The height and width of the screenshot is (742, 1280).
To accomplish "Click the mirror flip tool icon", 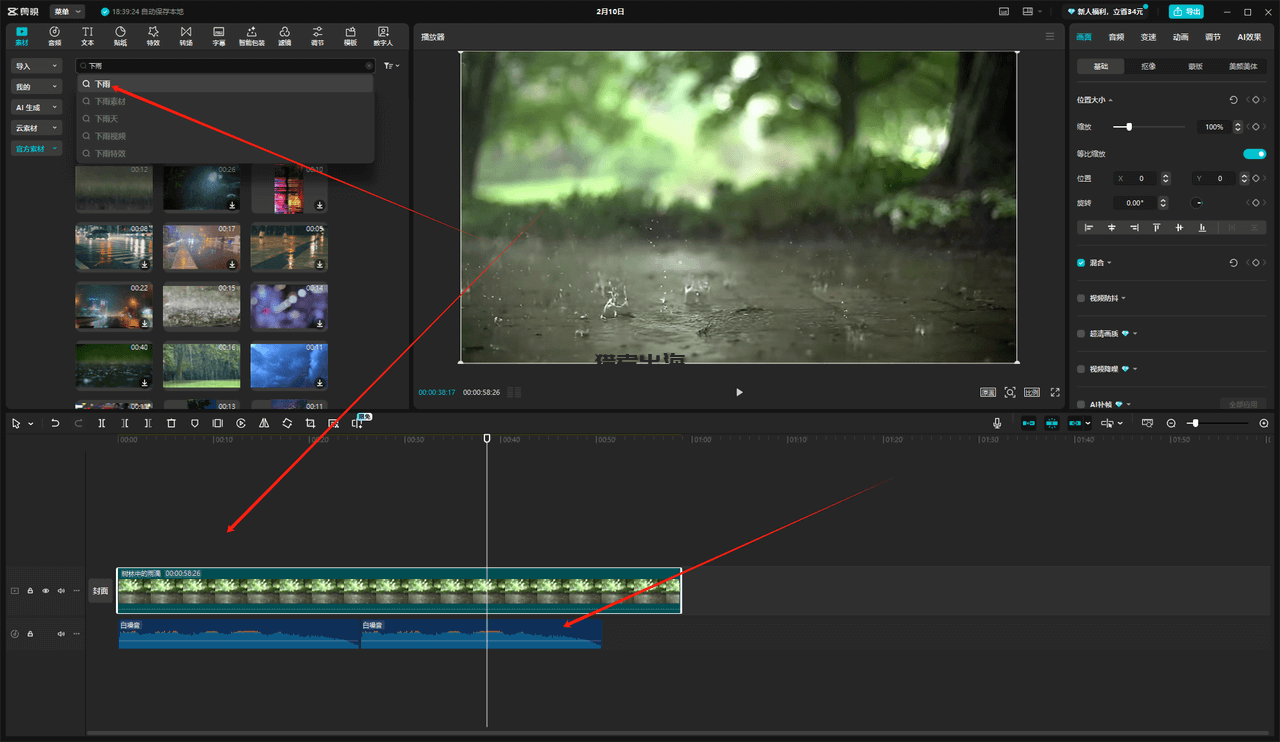I will click(264, 423).
